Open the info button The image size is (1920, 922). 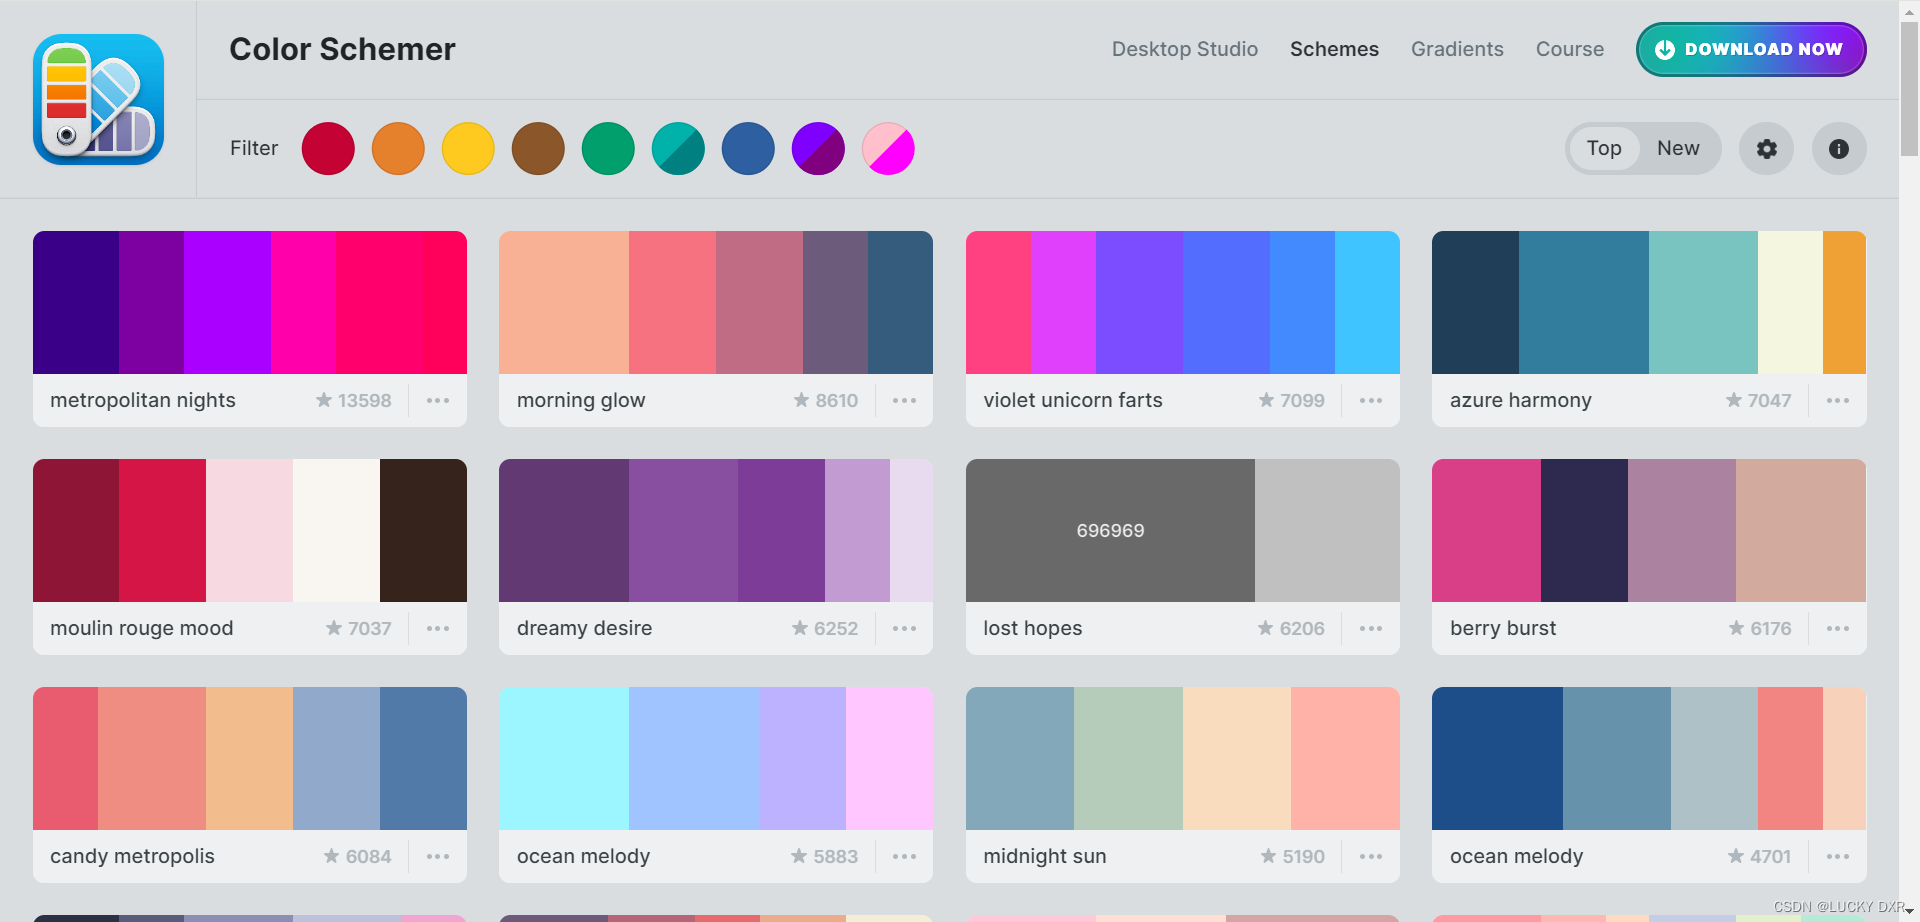pyautogui.click(x=1839, y=149)
